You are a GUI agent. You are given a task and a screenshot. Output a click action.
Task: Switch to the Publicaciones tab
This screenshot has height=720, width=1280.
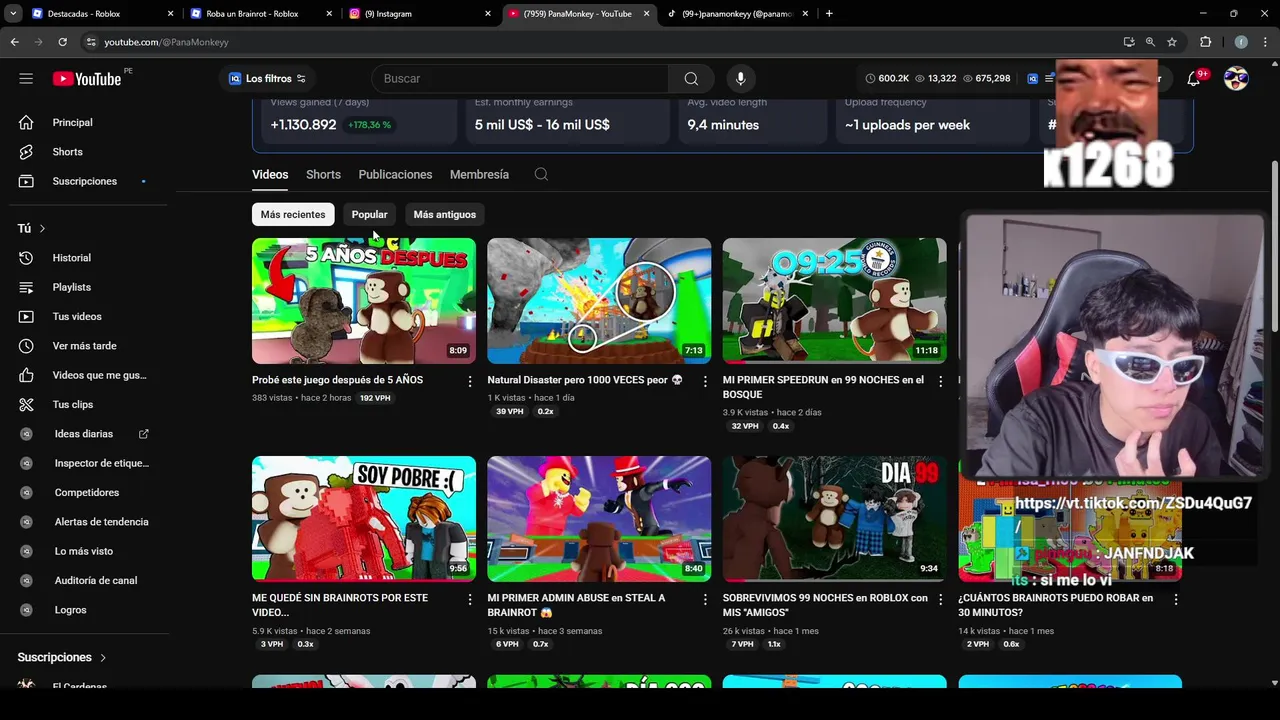point(395,174)
